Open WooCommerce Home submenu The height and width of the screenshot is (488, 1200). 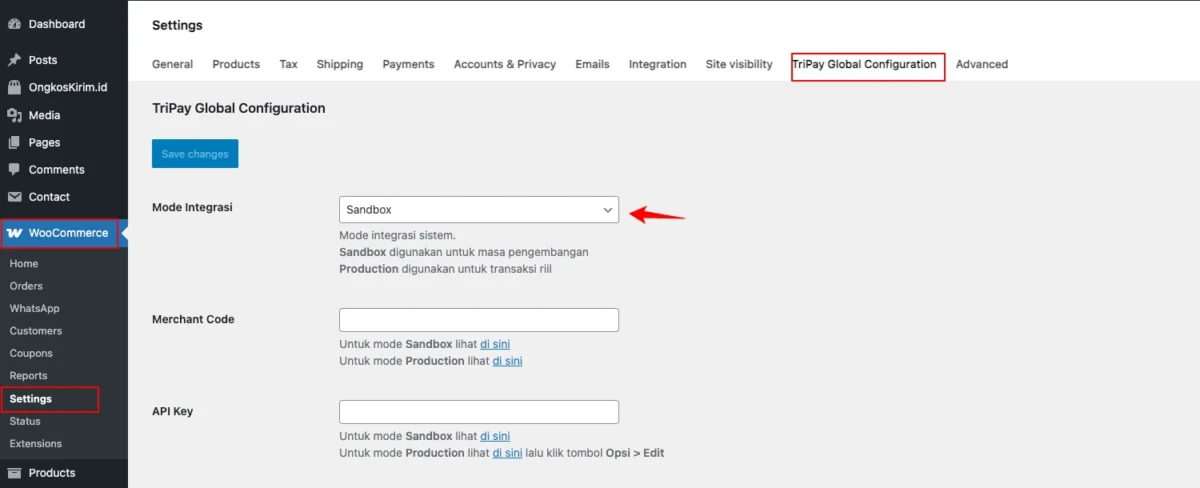pyautogui.click(x=24, y=264)
